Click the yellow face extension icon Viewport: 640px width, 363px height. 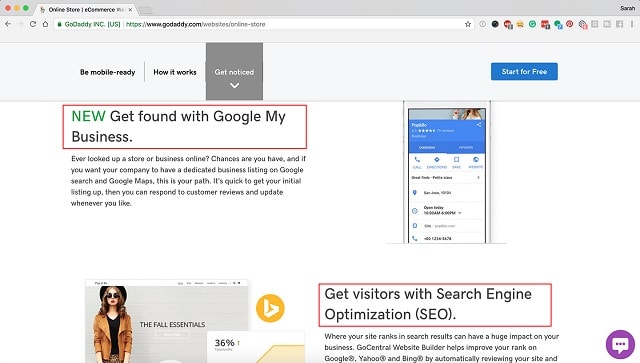[520, 24]
